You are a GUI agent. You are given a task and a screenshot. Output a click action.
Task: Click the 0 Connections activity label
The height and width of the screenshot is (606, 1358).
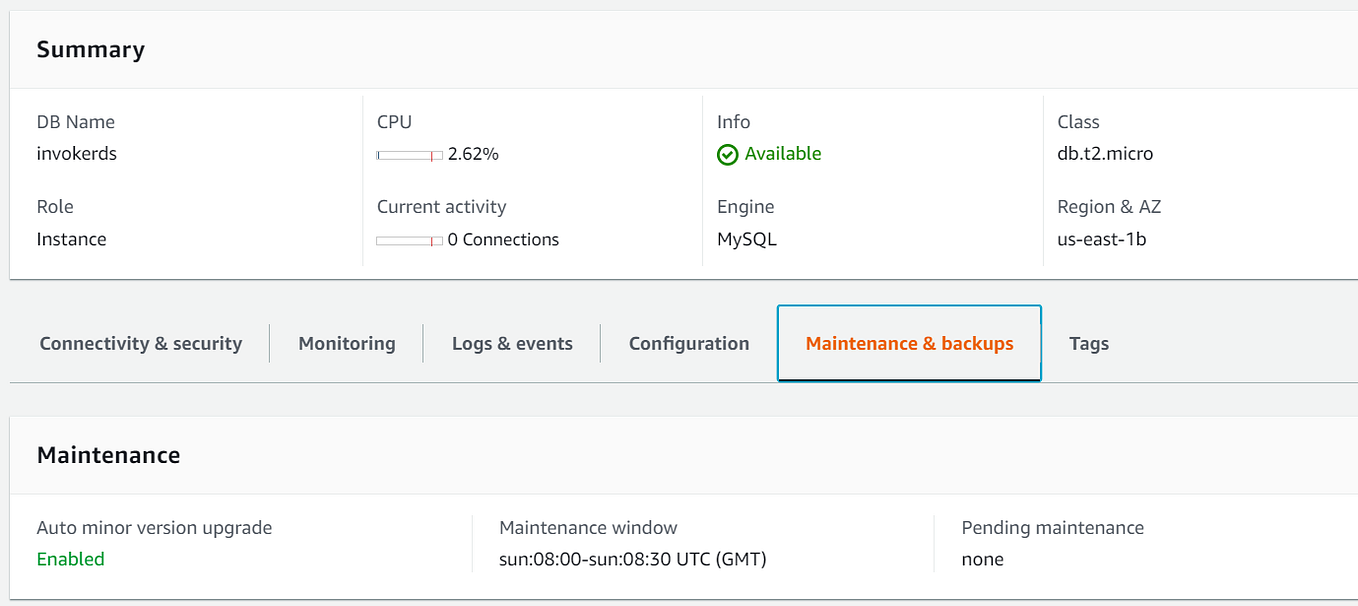coord(503,240)
